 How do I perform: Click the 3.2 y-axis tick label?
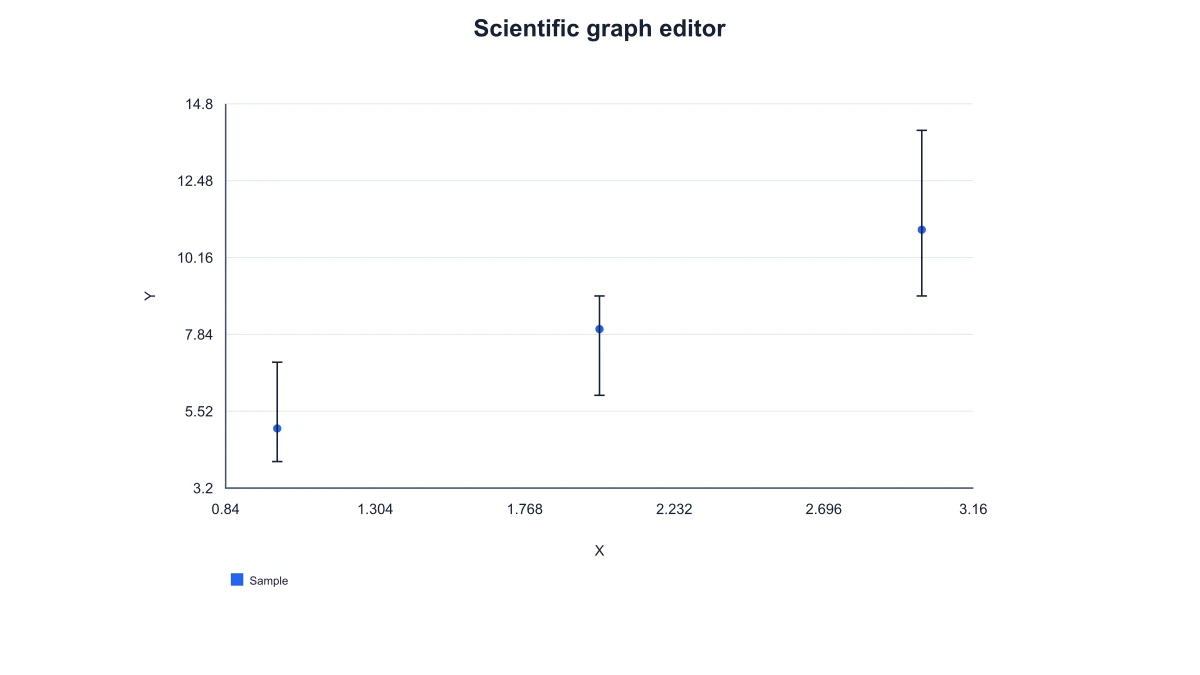point(203,488)
